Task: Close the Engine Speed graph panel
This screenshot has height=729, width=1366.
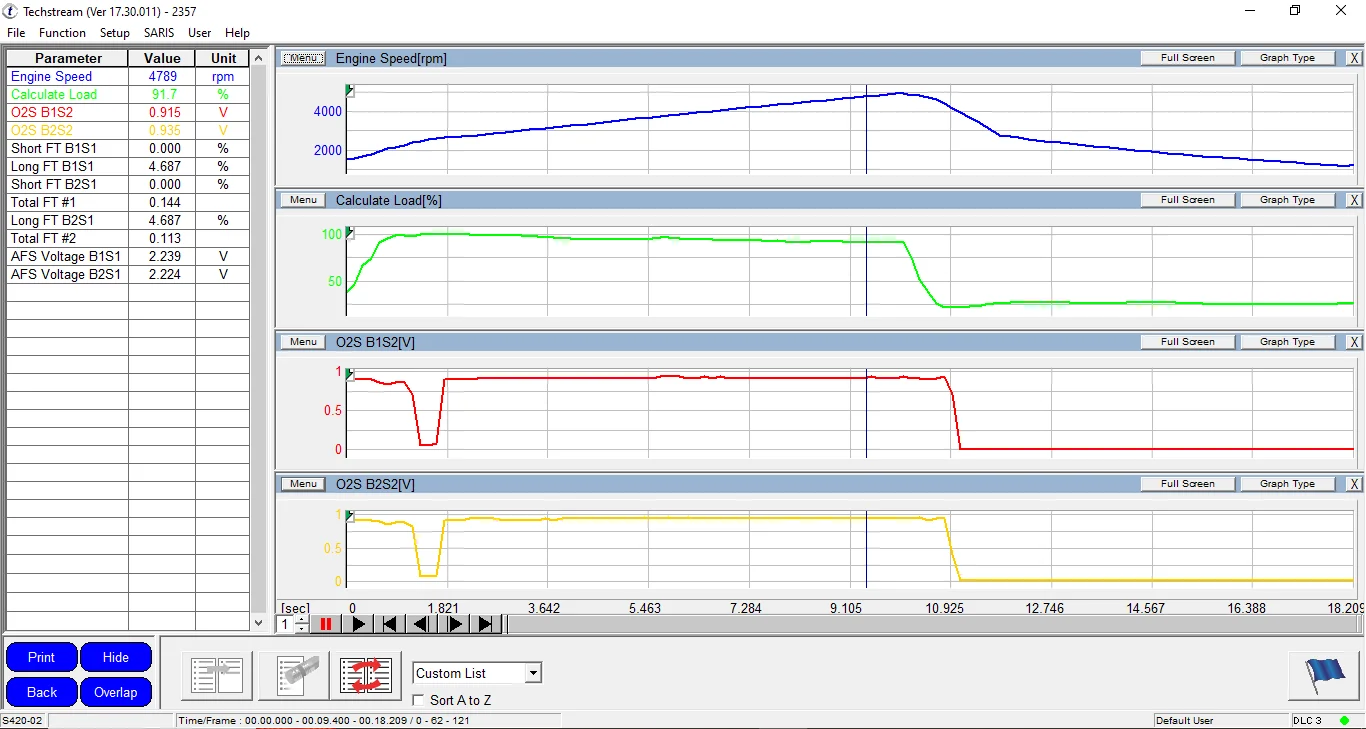Action: coord(1354,58)
